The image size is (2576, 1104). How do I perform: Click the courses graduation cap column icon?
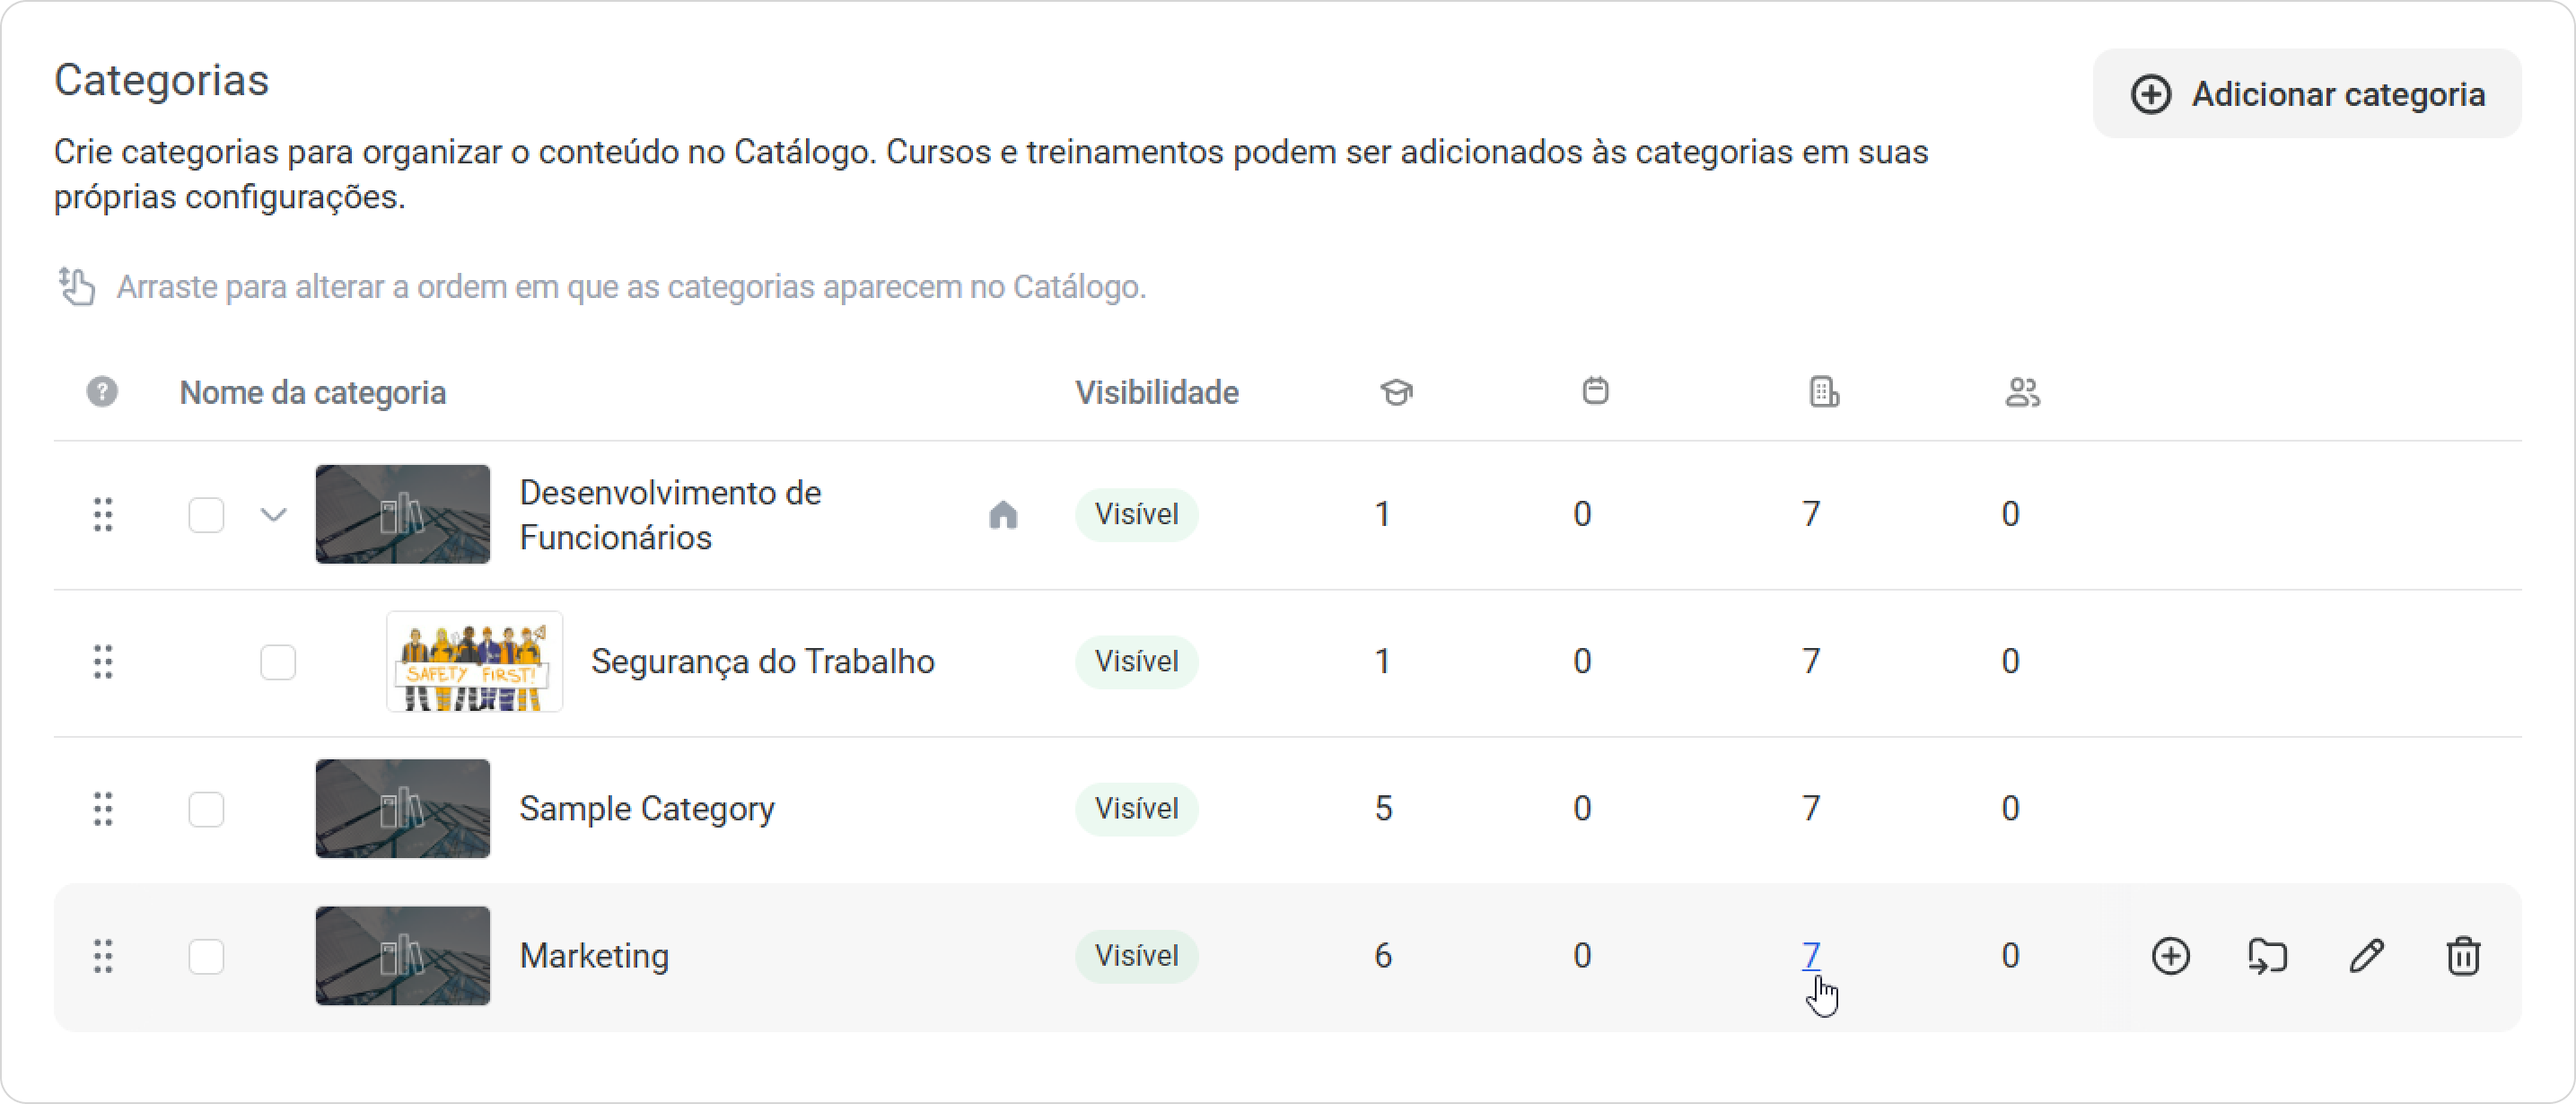click(x=1396, y=392)
